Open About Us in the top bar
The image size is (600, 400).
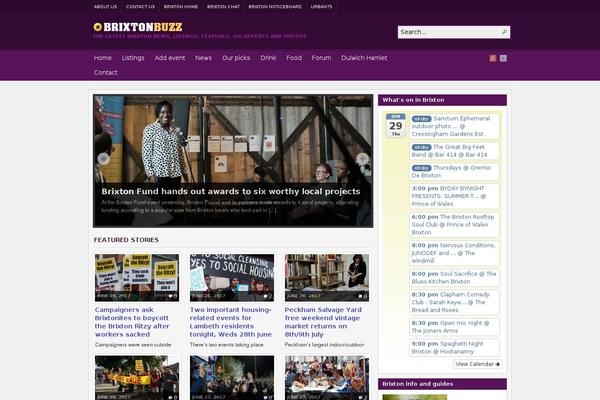pyautogui.click(x=105, y=7)
